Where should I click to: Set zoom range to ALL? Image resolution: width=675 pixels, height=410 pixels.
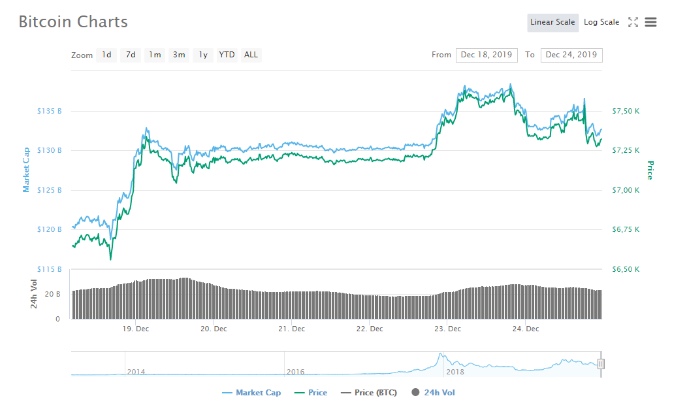click(x=251, y=55)
